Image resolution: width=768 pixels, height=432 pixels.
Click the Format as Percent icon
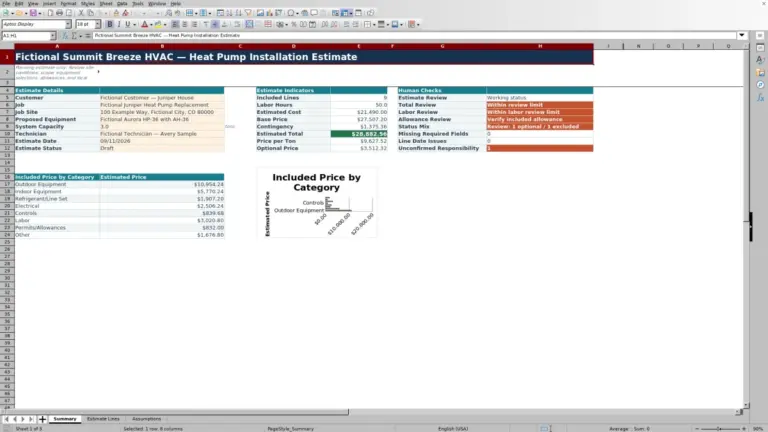pyautogui.click(x=294, y=24)
